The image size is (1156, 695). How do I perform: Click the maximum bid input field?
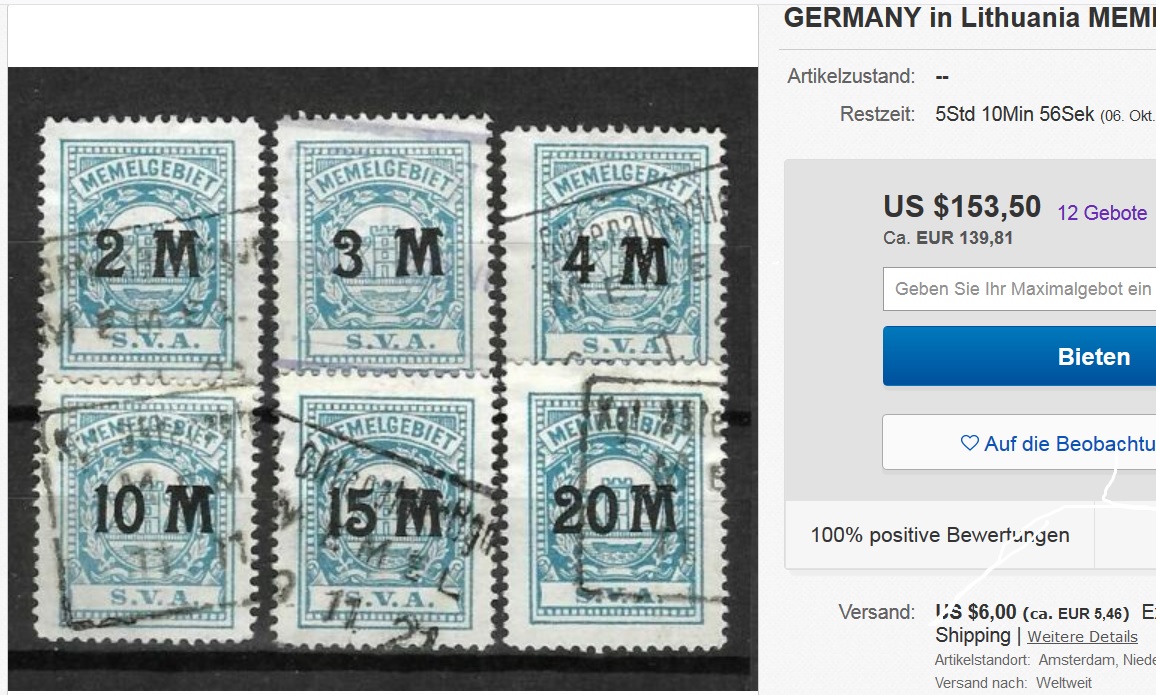pos(1020,289)
